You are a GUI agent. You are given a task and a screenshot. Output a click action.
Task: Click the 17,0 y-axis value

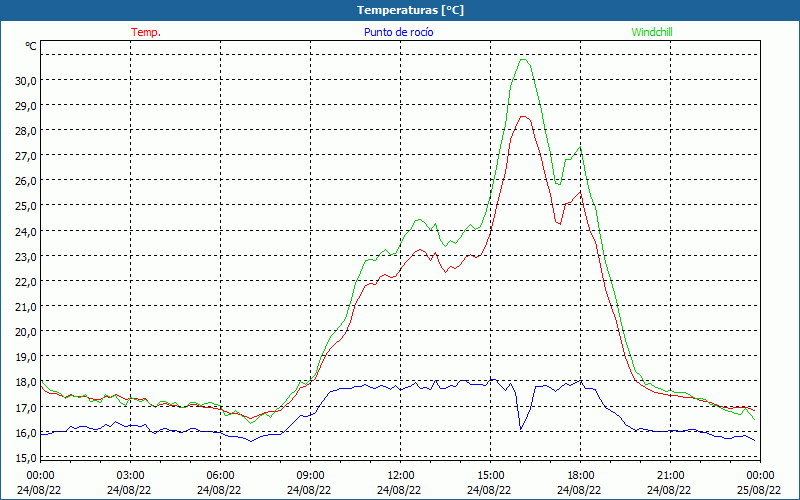(x=26, y=407)
